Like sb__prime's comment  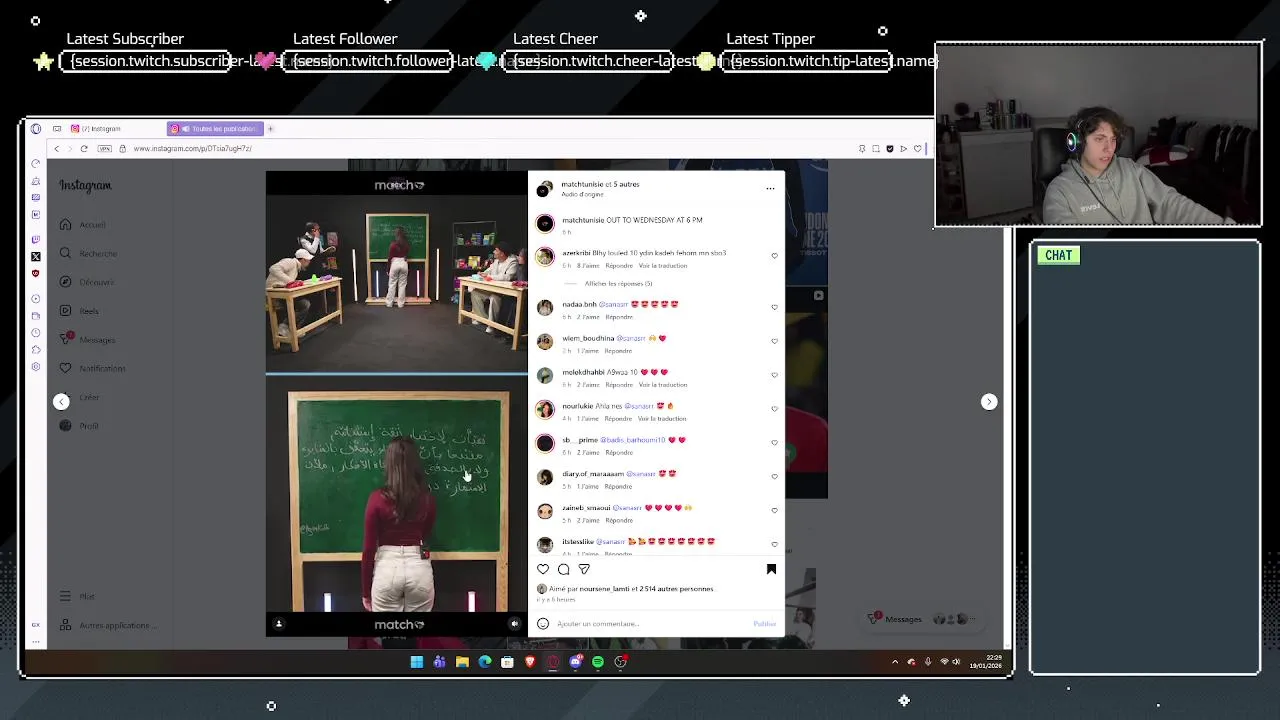pyautogui.click(x=774, y=443)
